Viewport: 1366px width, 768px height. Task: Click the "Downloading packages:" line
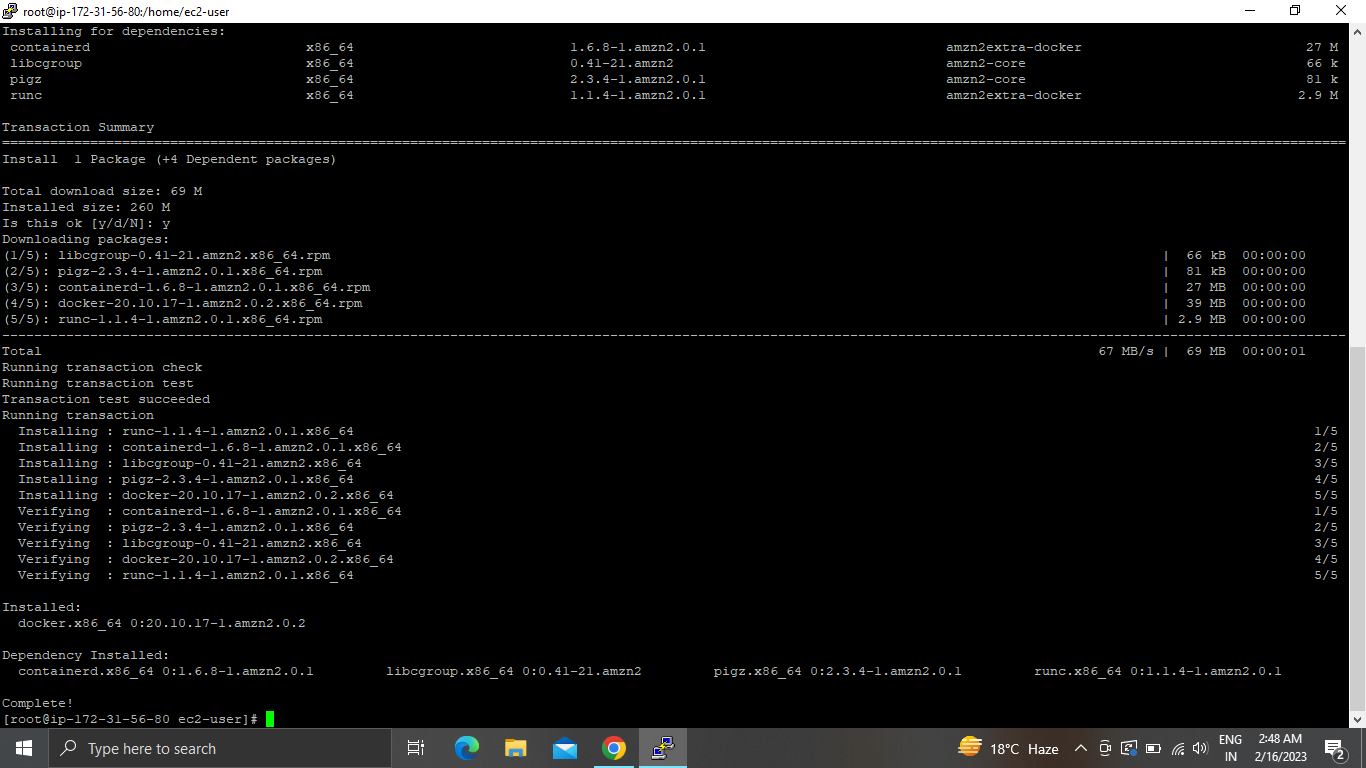[86, 239]
